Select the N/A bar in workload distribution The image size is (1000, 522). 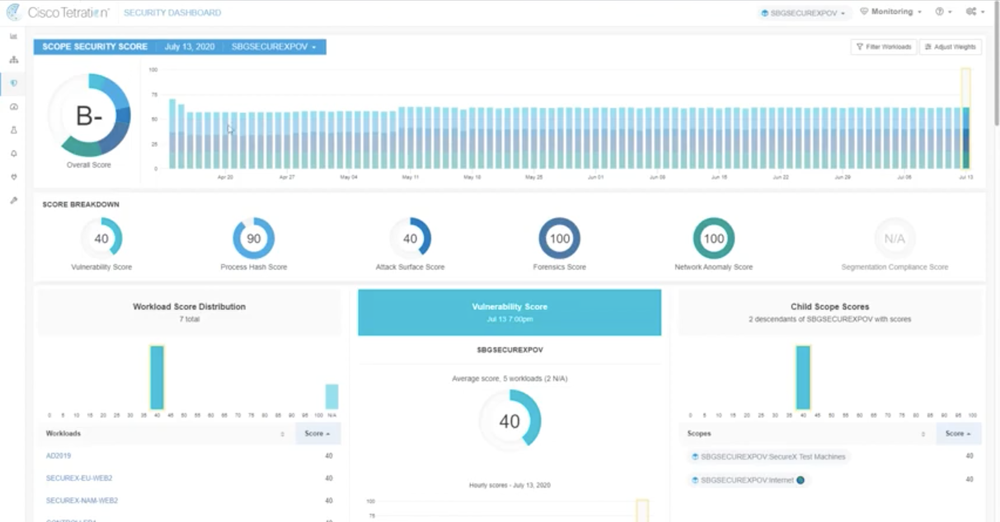point(332,396)
